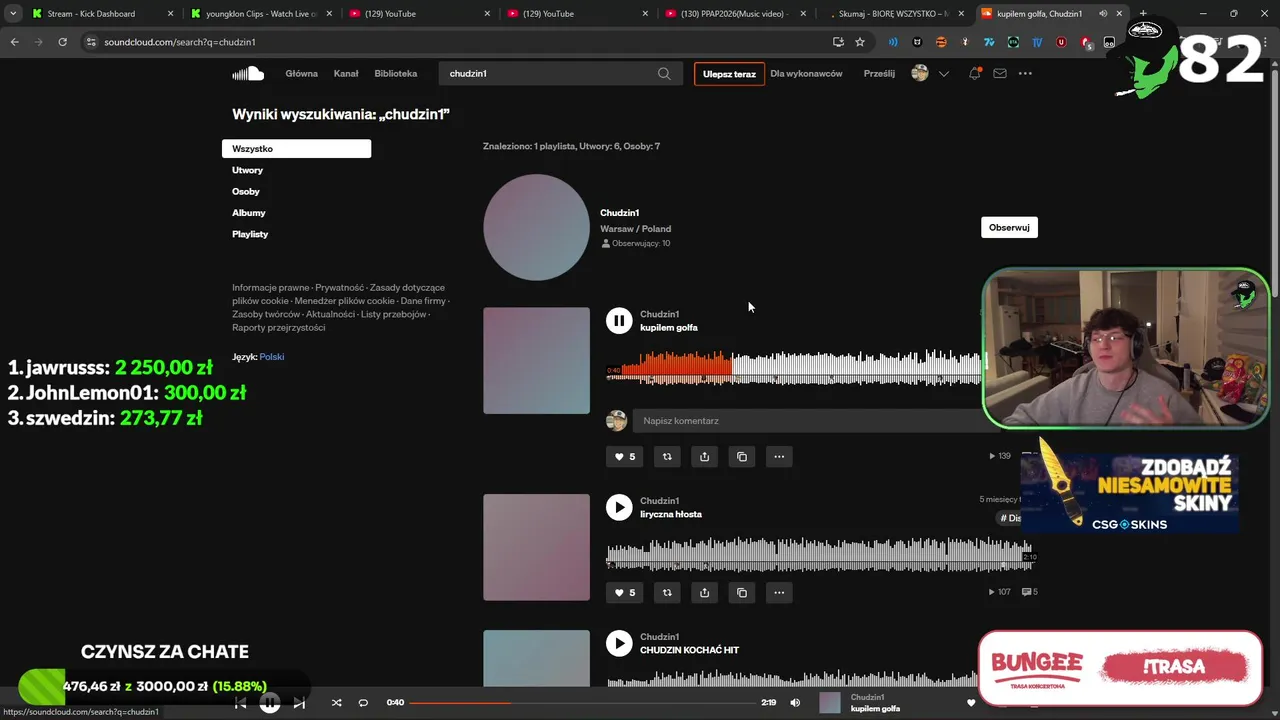
Task: Click 'Obserwuj' for Chudzin1
Action: click(x=1009, y=227)
